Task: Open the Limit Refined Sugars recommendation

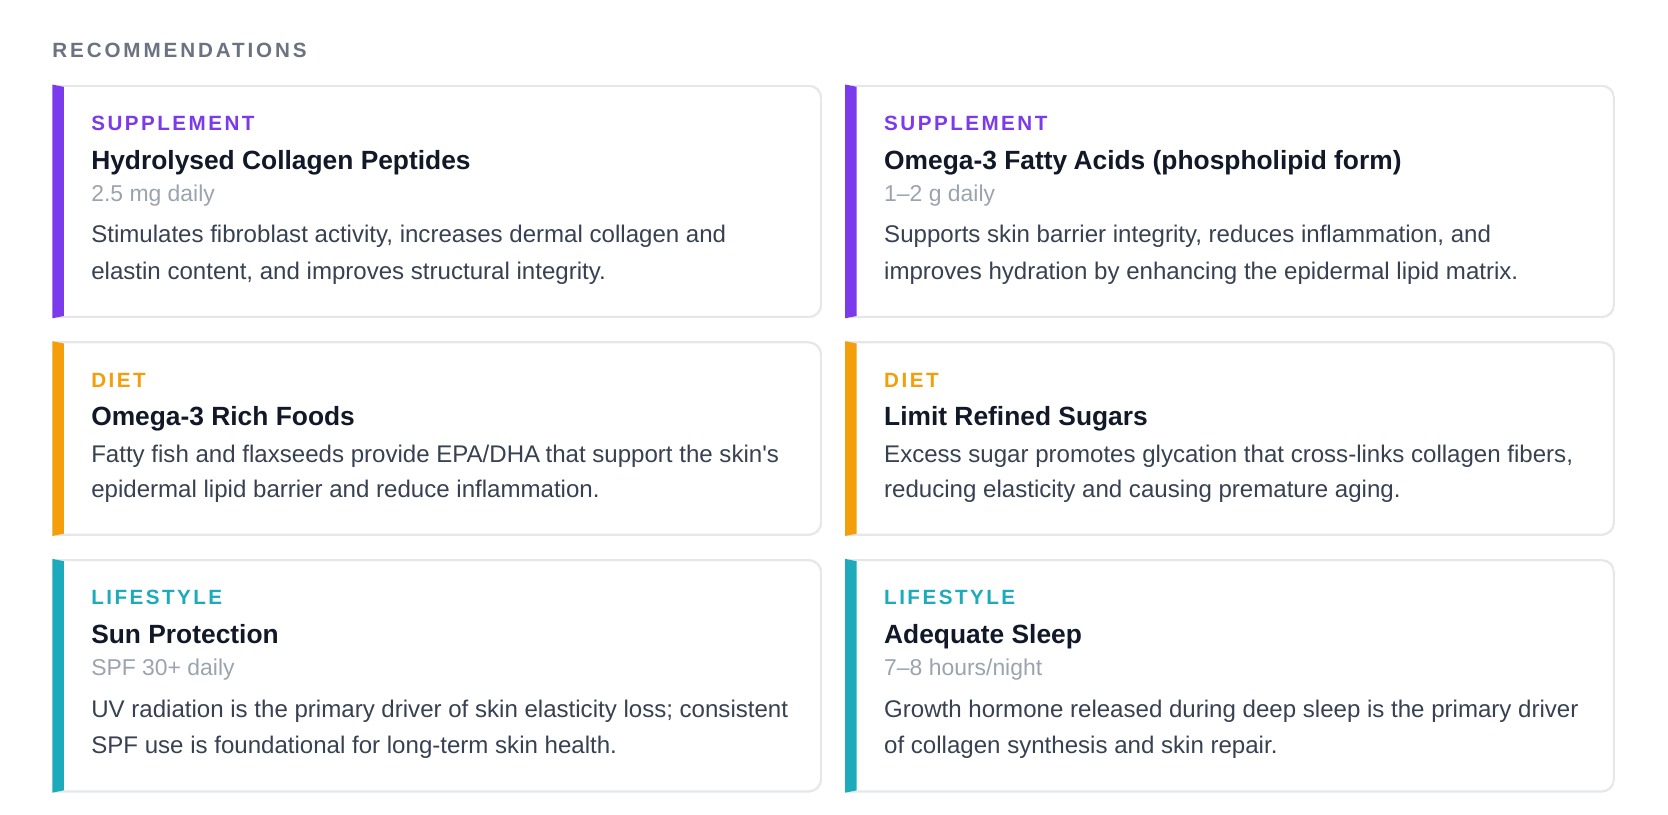Action: pos(1015,416)
